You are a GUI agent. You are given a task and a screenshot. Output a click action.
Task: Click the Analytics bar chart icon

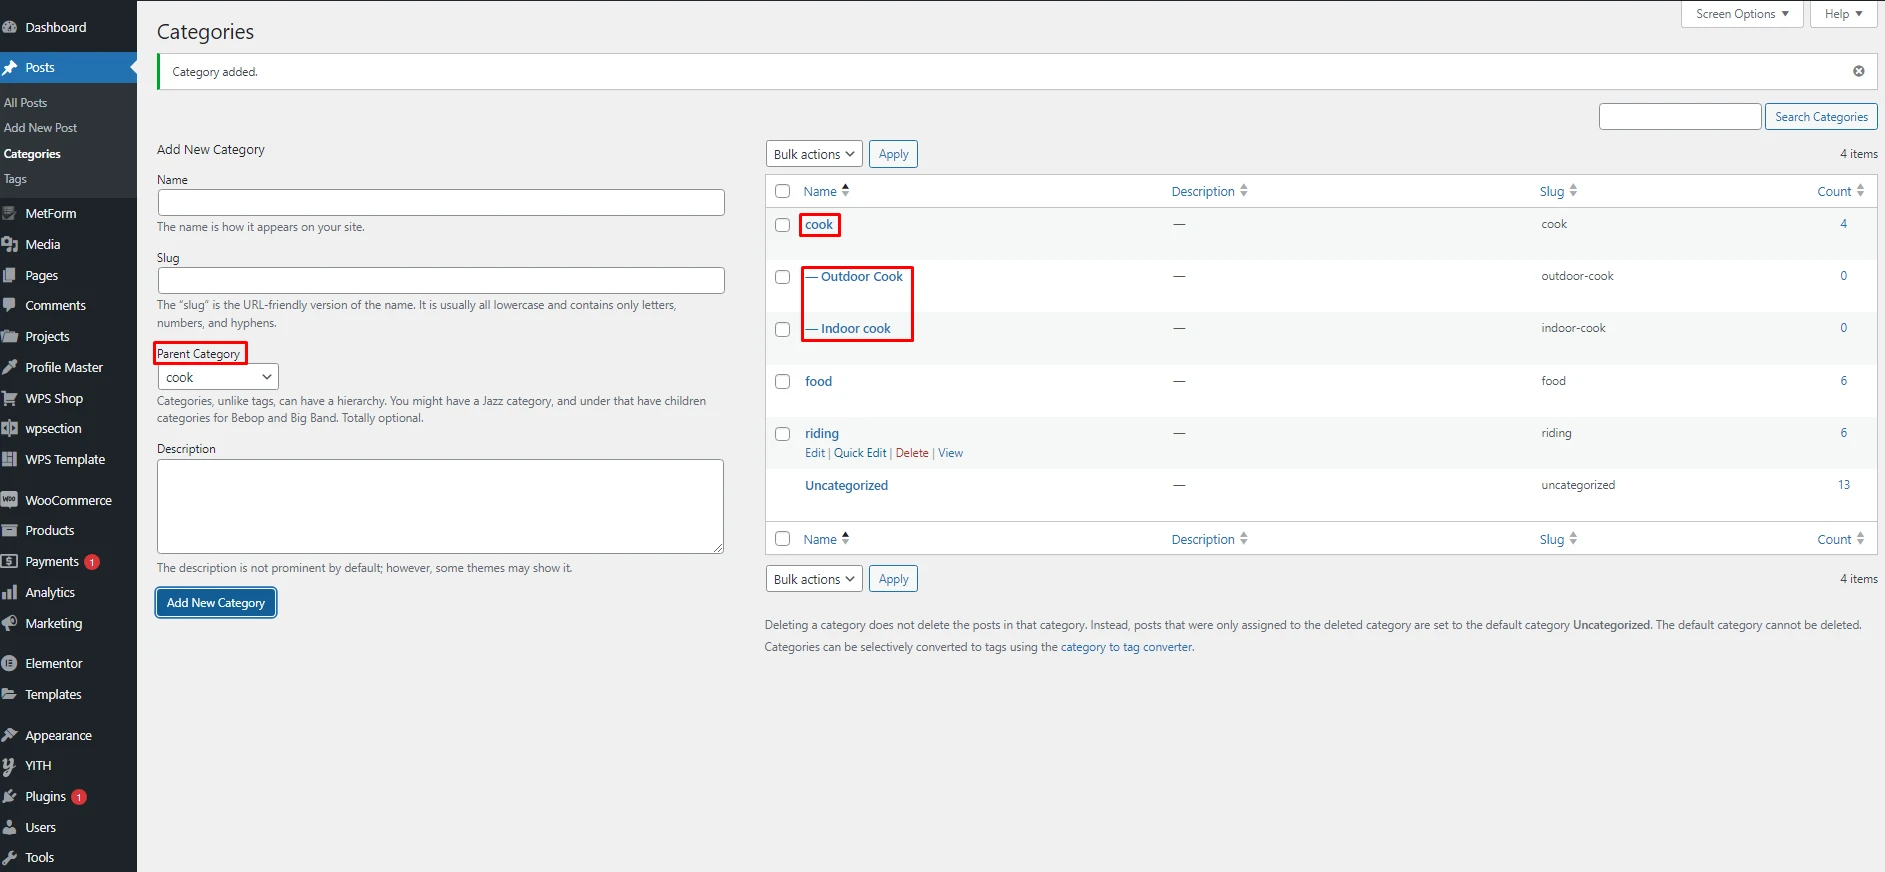pyautogui.click(x=10, y=592)
